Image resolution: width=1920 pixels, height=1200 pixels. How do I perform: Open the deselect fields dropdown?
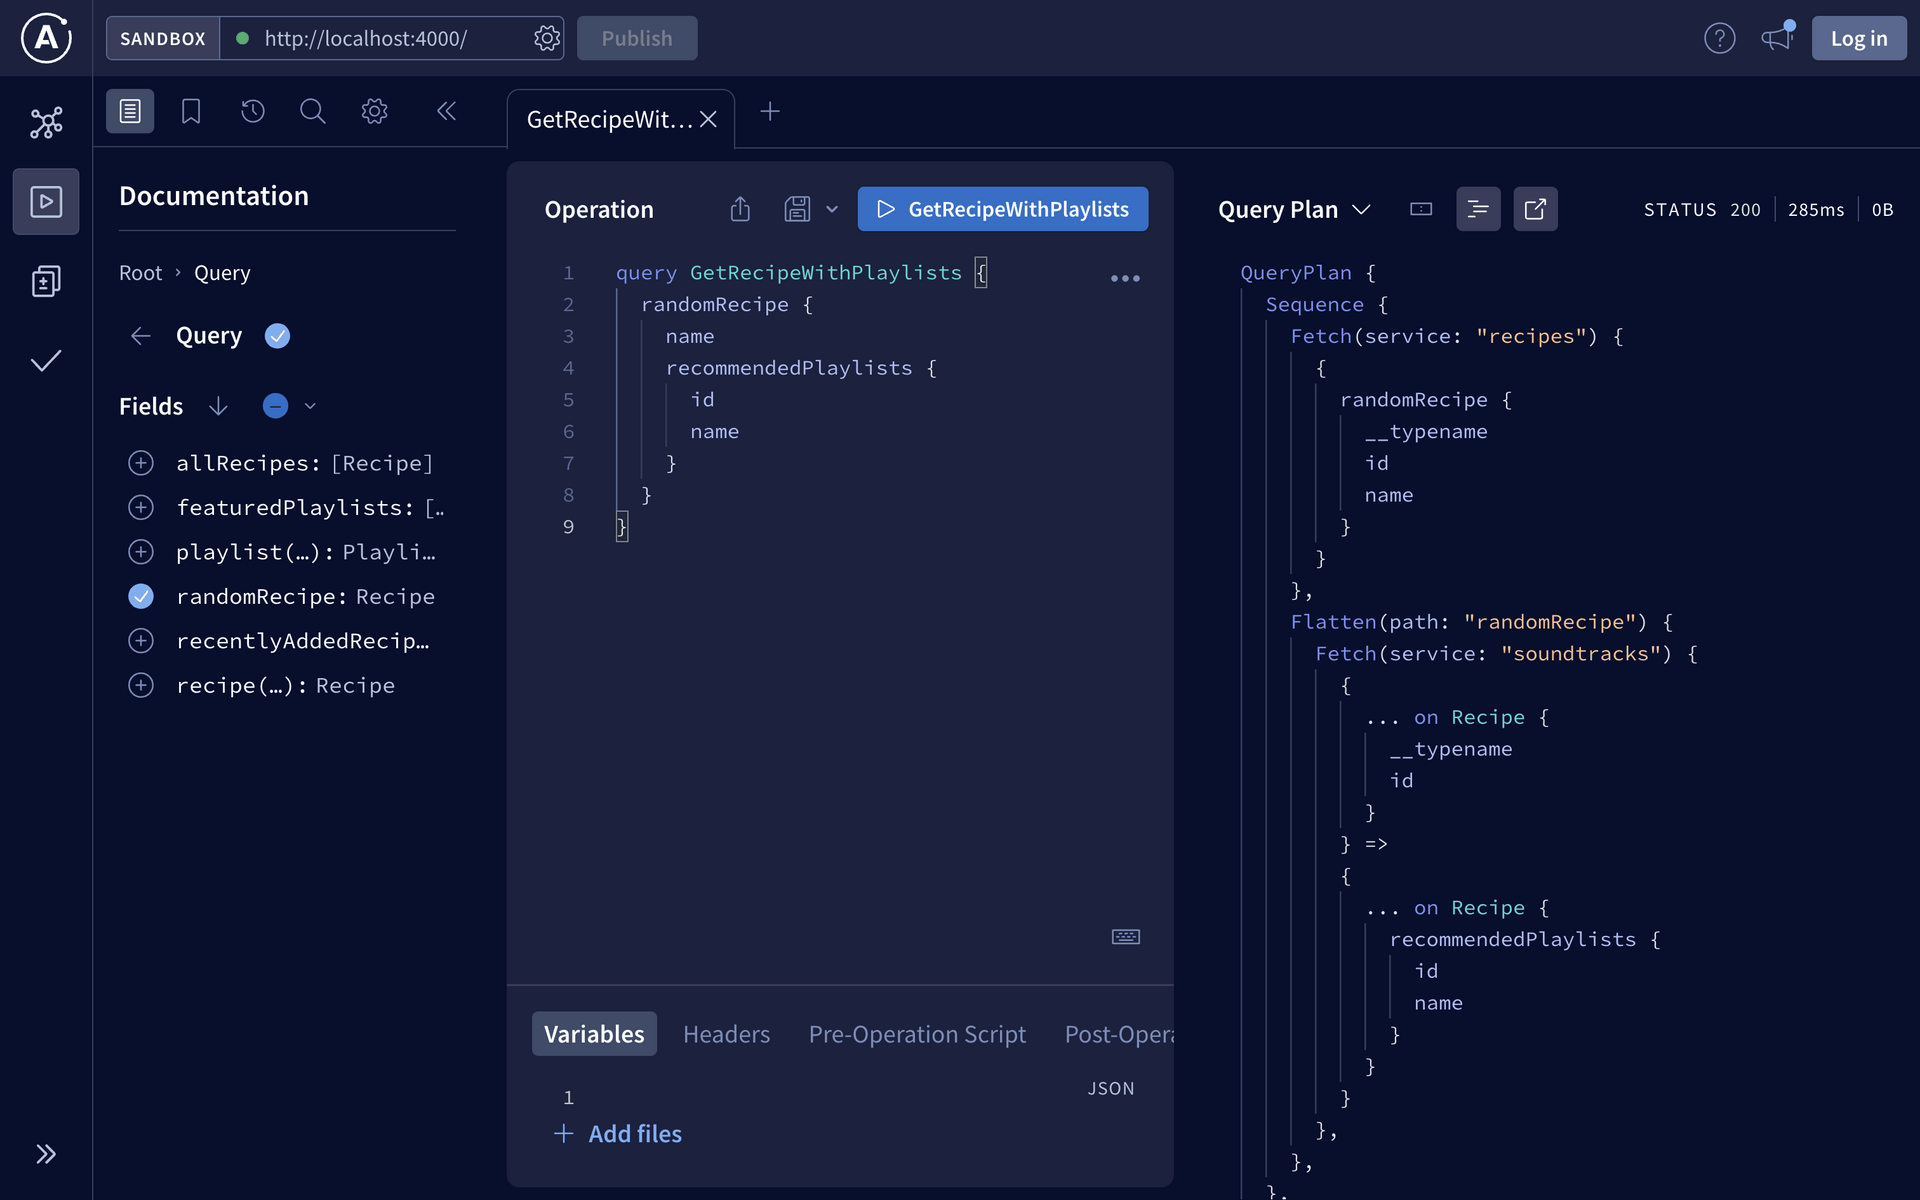pyautogui.click(x=310, y=406)
